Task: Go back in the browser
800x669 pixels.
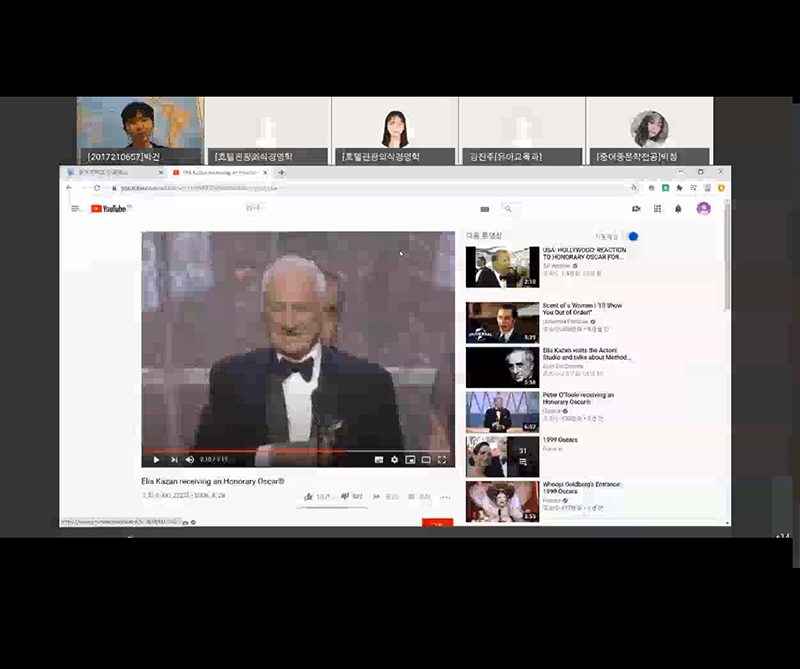Action: pyautogui.click(x=69, y=188)
